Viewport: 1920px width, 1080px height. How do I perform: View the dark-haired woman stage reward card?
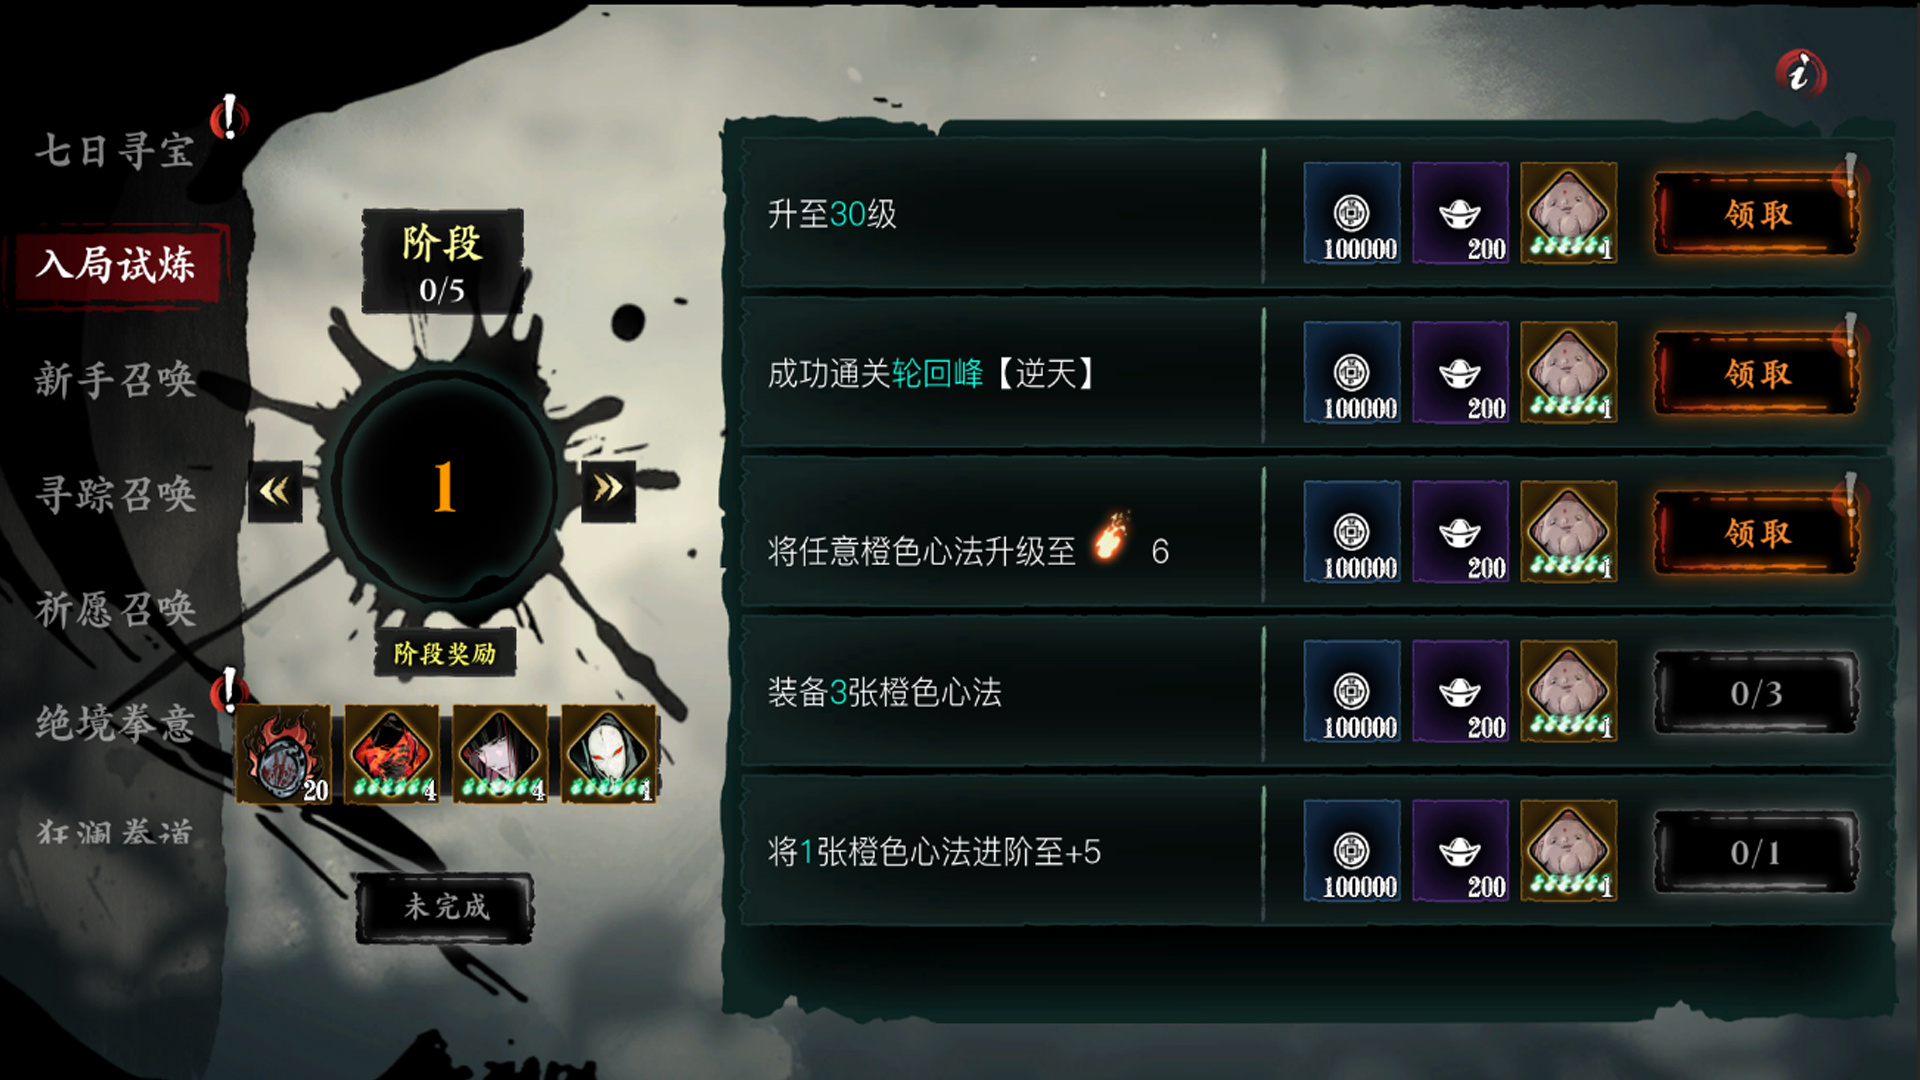click(x=501, y=754)
